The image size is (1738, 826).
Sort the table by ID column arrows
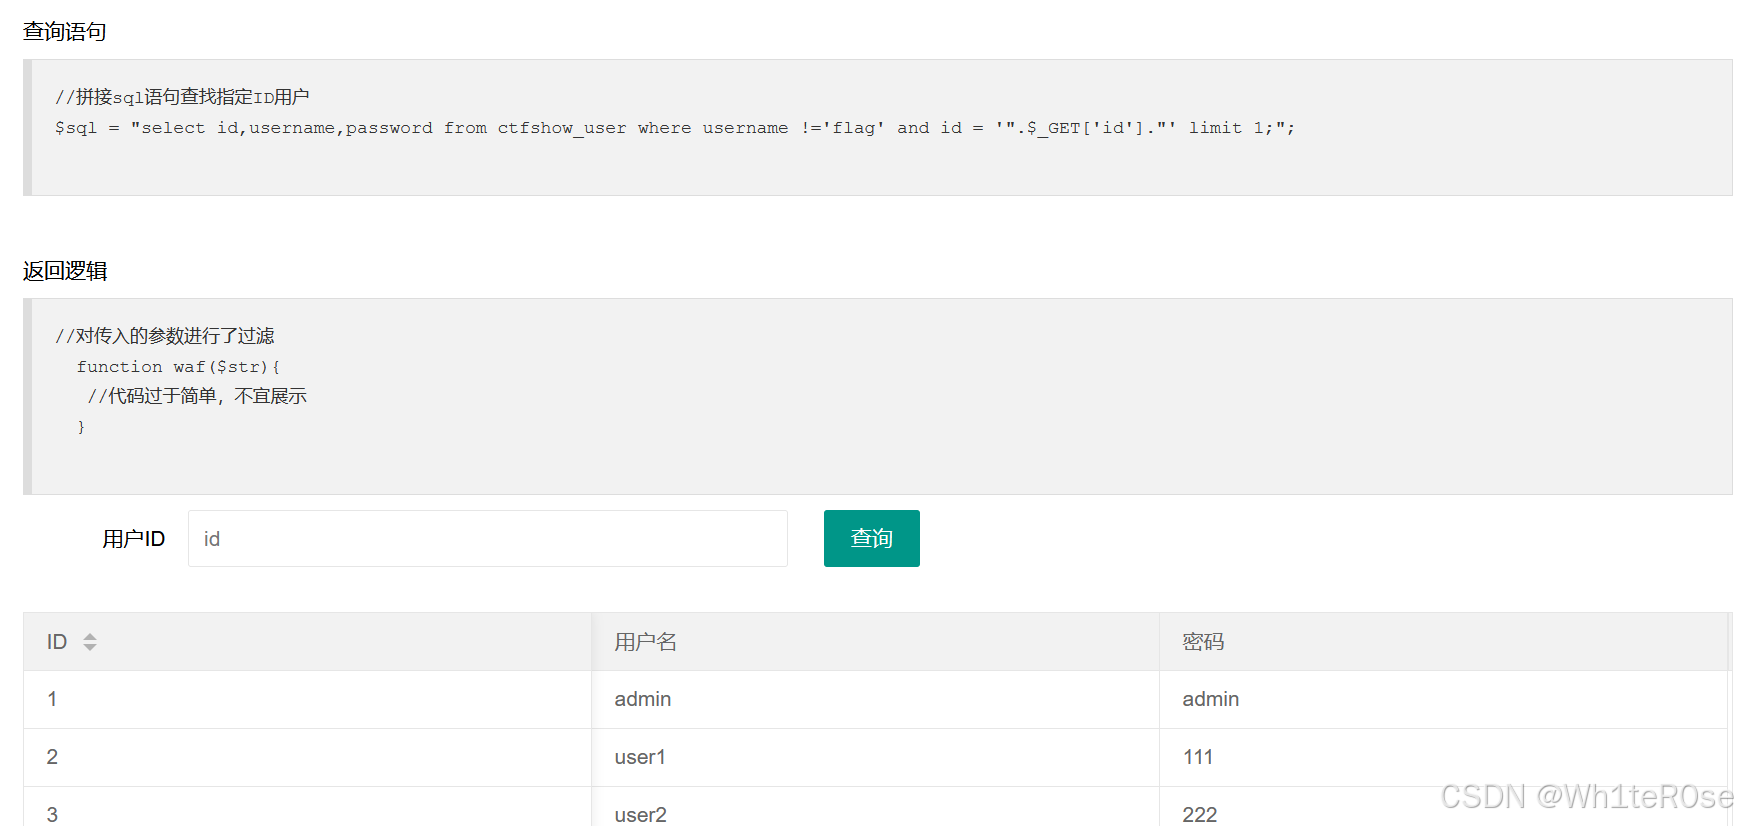pyautogui.click(x=90, y=642)
